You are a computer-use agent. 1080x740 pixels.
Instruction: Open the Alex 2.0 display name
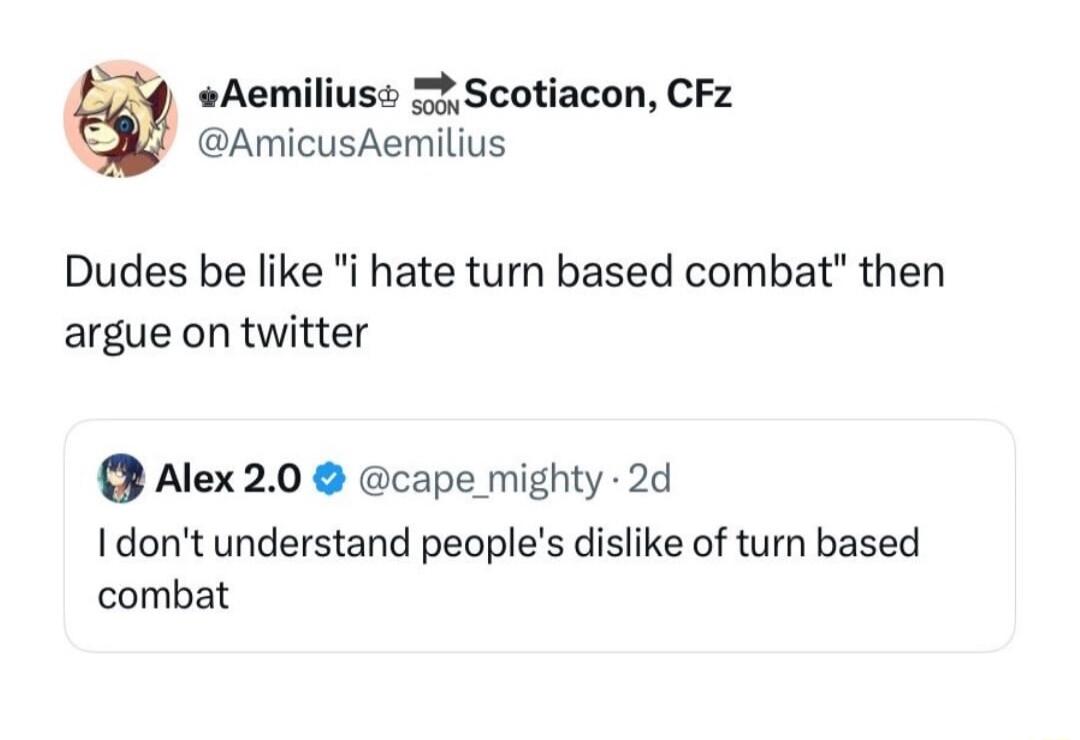click(229, 481)
